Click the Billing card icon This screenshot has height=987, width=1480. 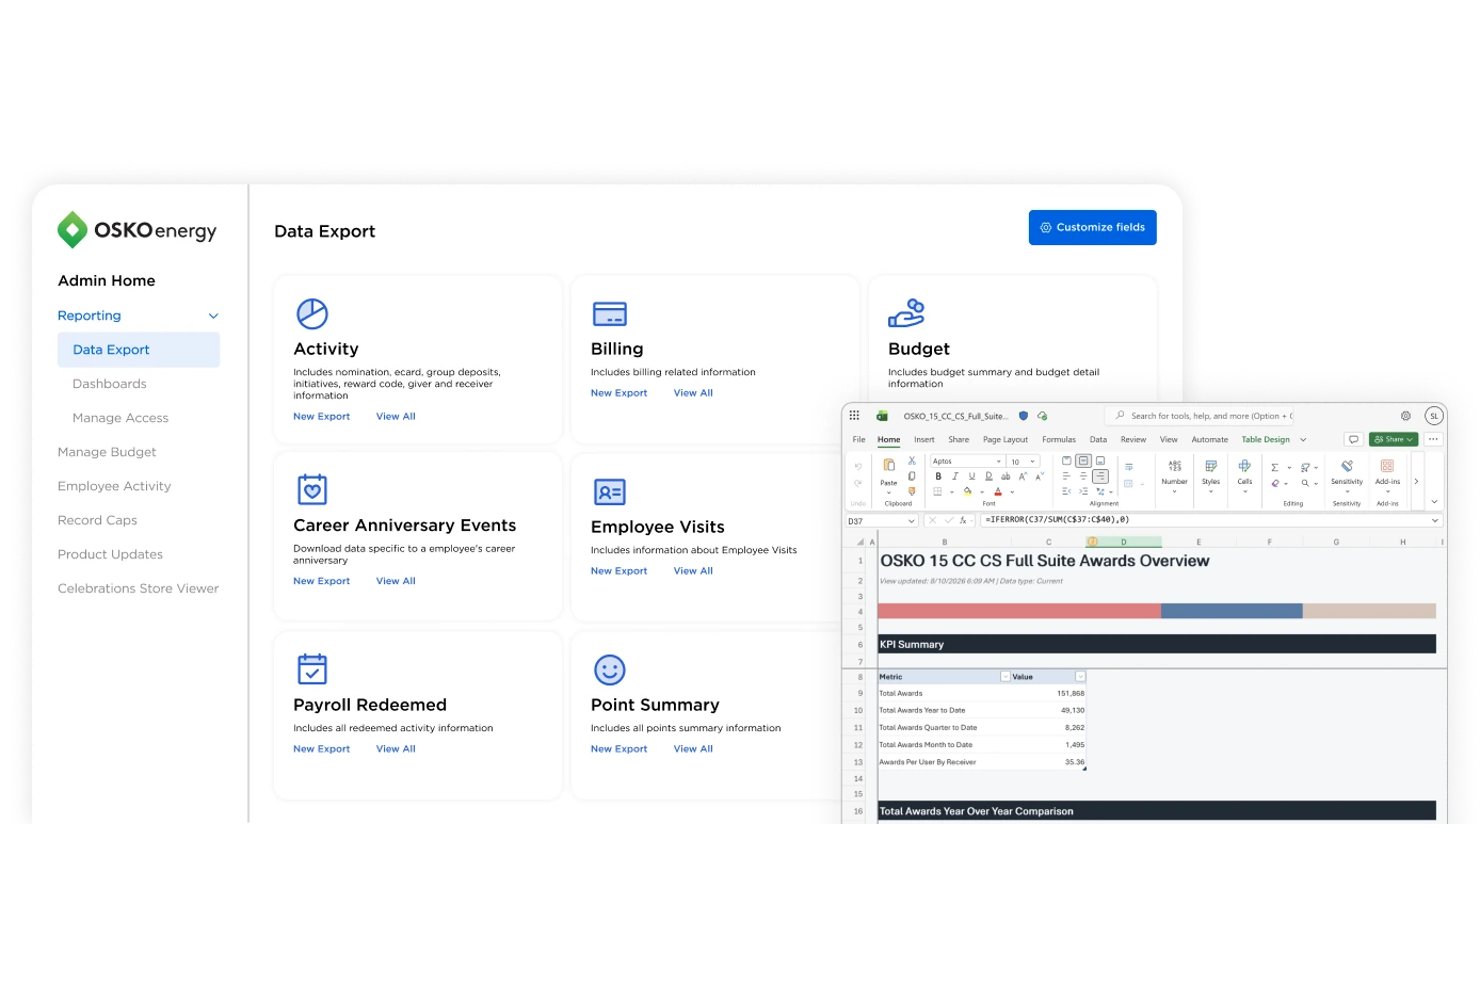[x=609, y=314]
